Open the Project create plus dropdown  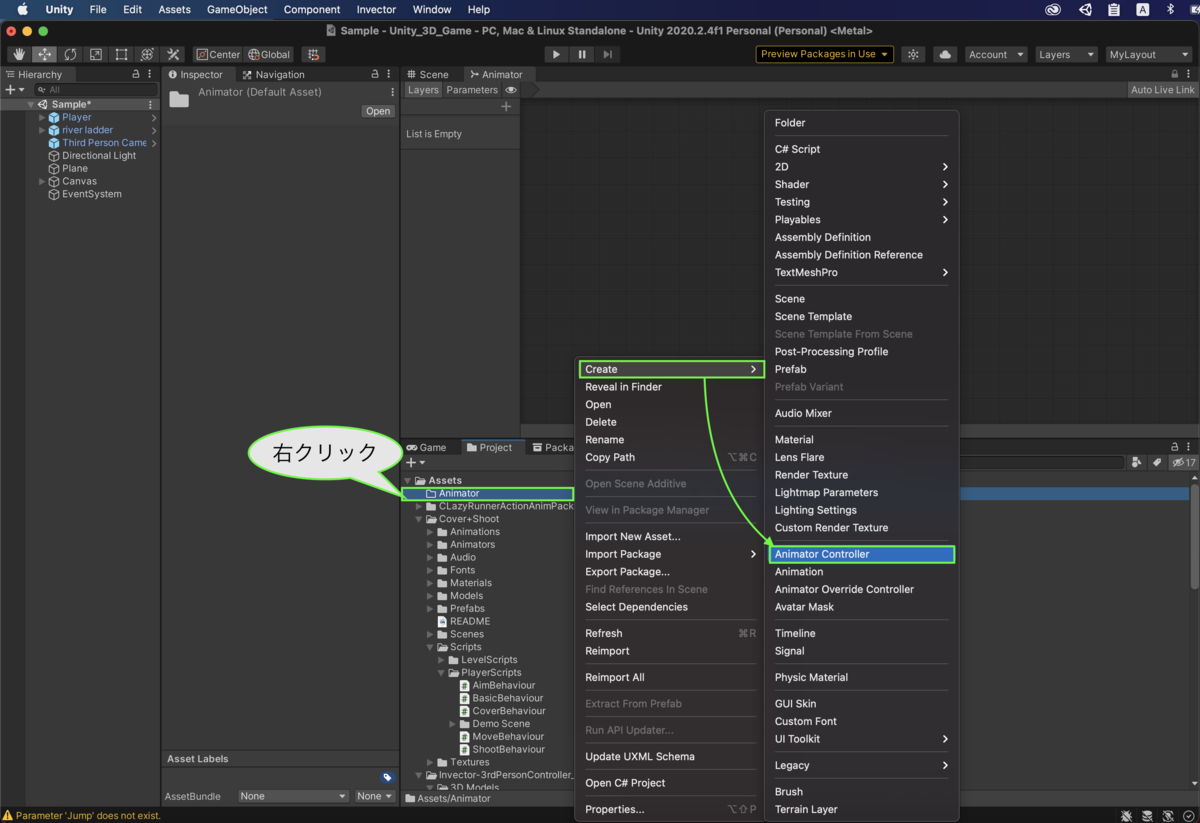[415, 462]
